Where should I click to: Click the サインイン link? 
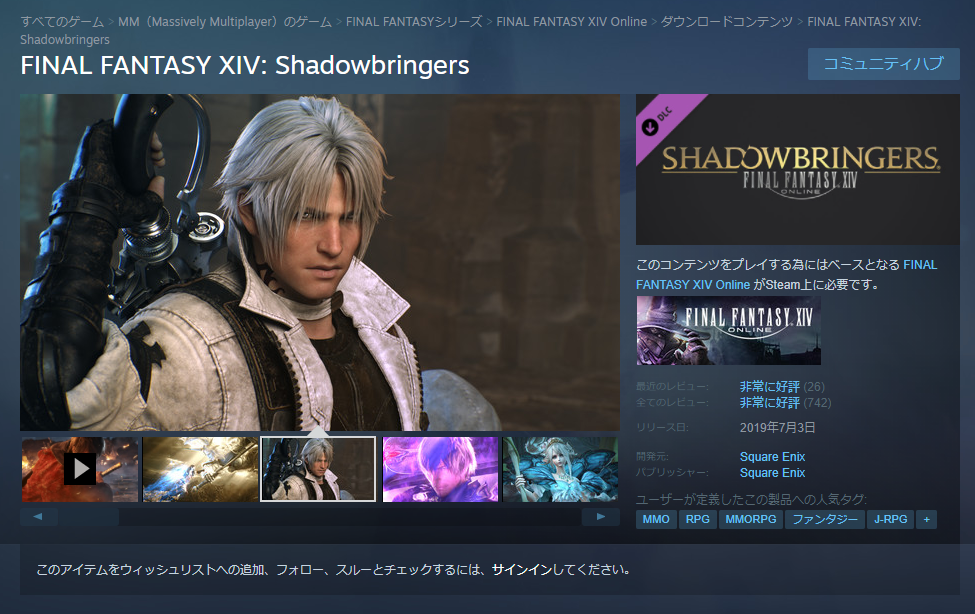point(522,570)
